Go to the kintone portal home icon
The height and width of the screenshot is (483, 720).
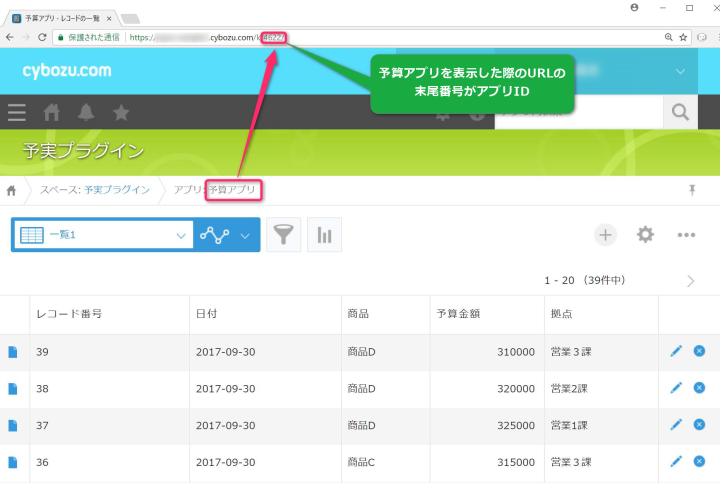[x=52, y=112]
